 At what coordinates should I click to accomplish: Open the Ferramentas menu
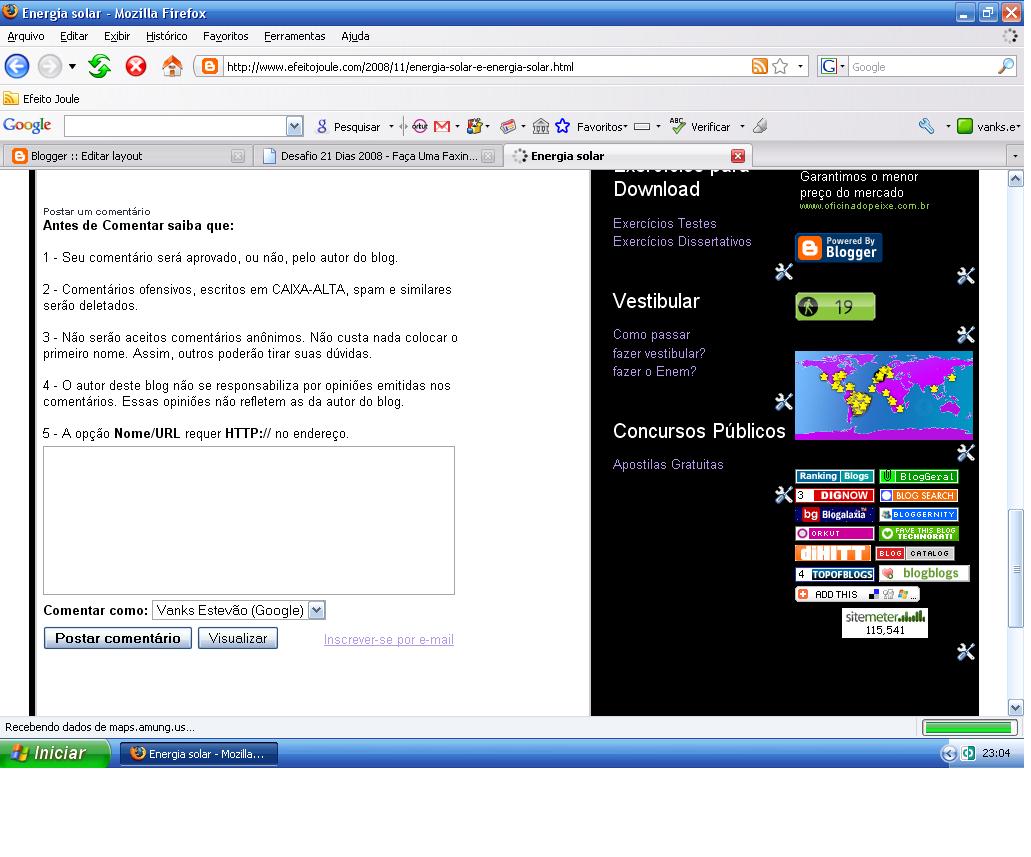[x=295, y=36]
